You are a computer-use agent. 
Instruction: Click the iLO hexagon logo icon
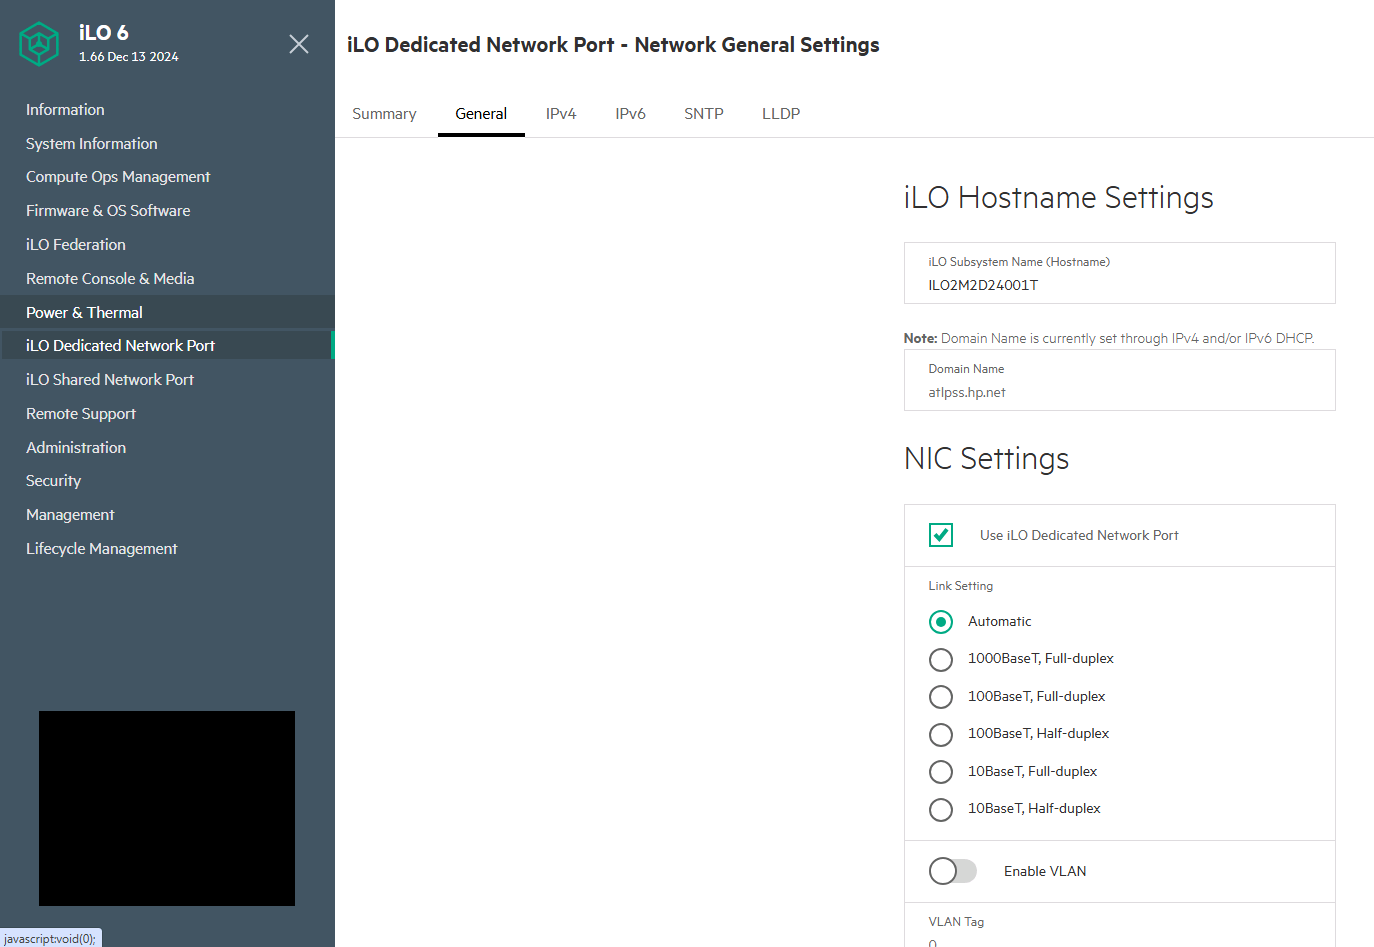pyautogui.click(x=39, y=44)
